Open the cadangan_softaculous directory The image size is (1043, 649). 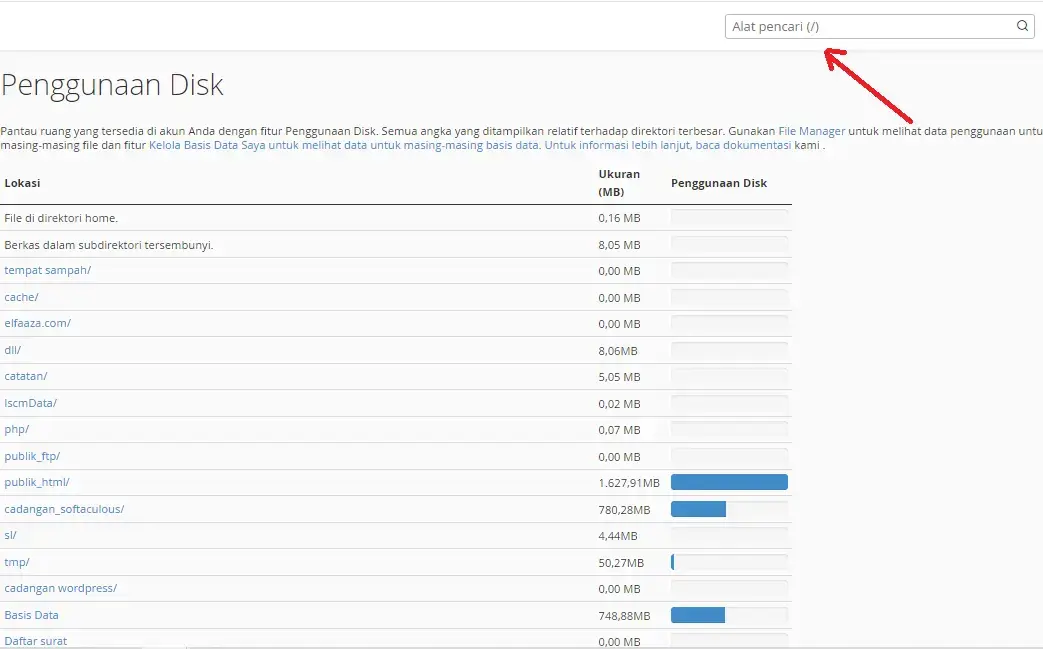(x=64, y=508)
